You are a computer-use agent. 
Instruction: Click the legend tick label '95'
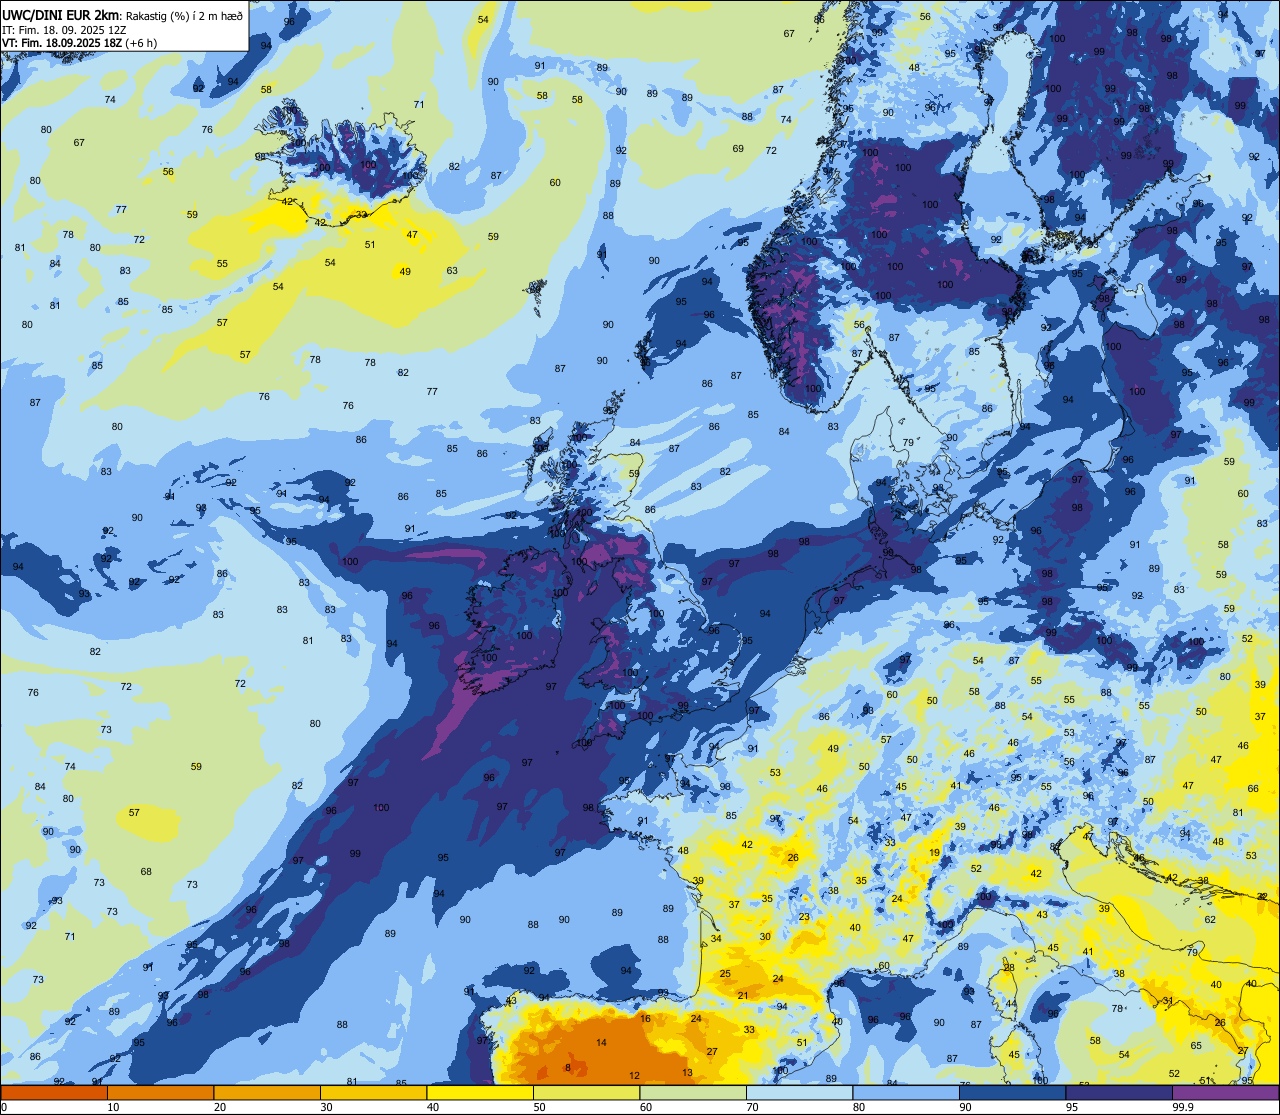[1072, 1107]
